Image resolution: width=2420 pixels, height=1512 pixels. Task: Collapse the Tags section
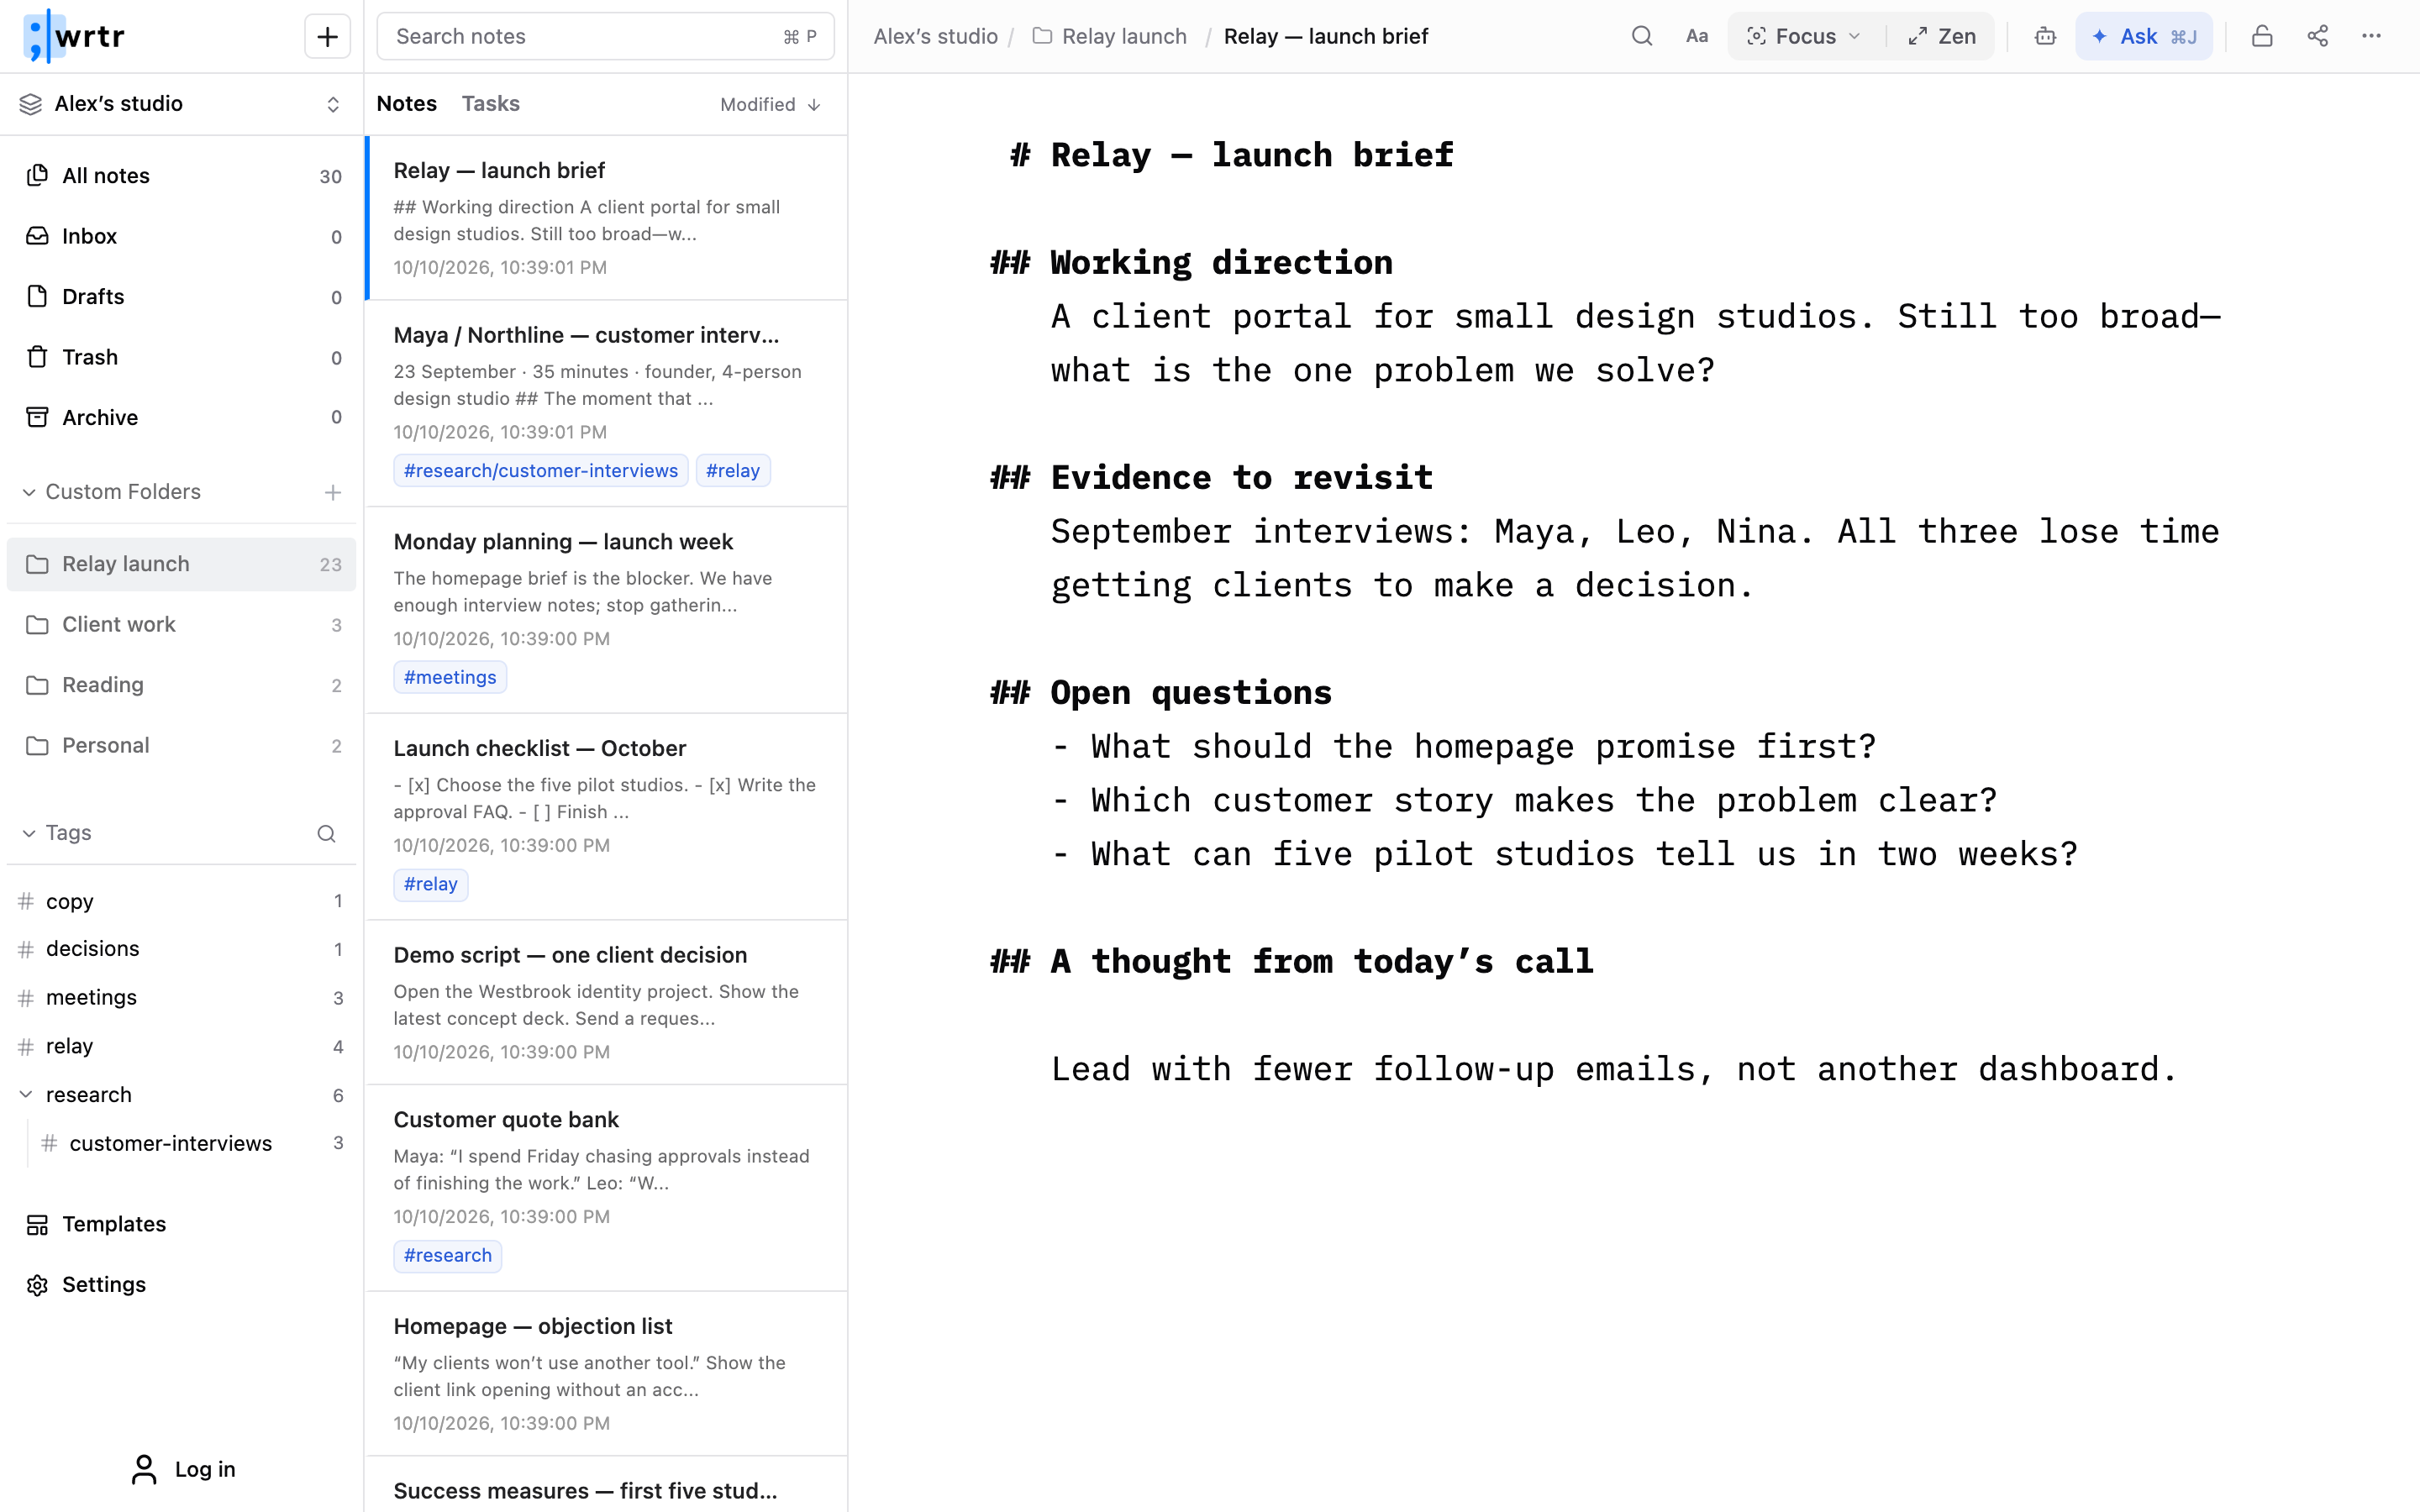pos(29,833)
